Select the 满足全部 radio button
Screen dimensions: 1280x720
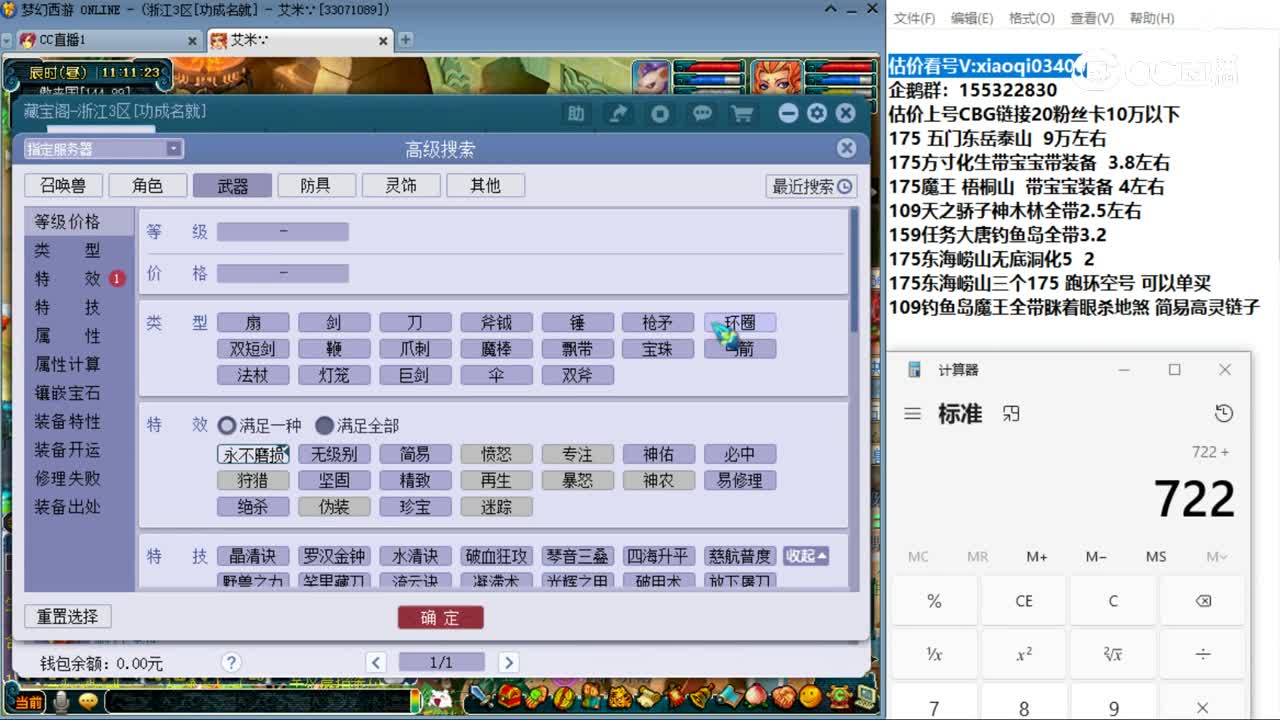point(325,424)
